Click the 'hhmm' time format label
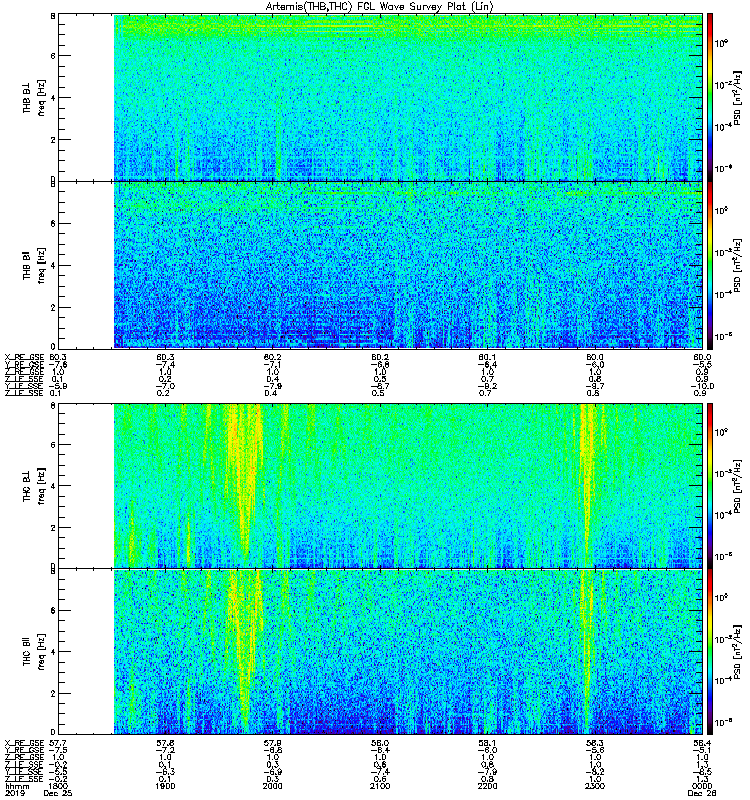750x800 pixels. tap(17, 786)
